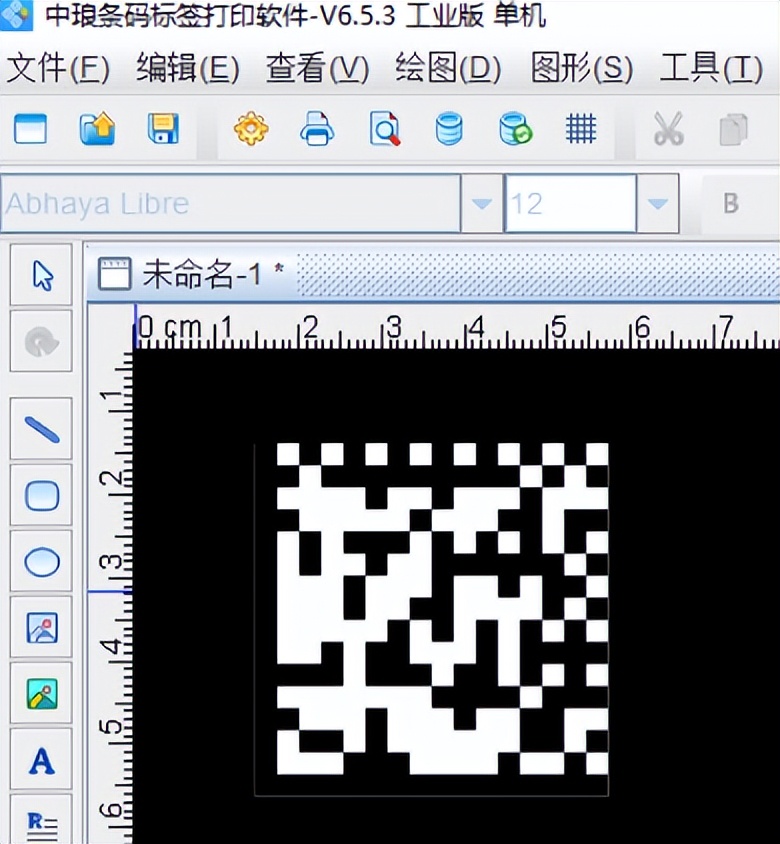780x844 pixels.
Task: Click the copy pages icon
Action: point(734,129)
